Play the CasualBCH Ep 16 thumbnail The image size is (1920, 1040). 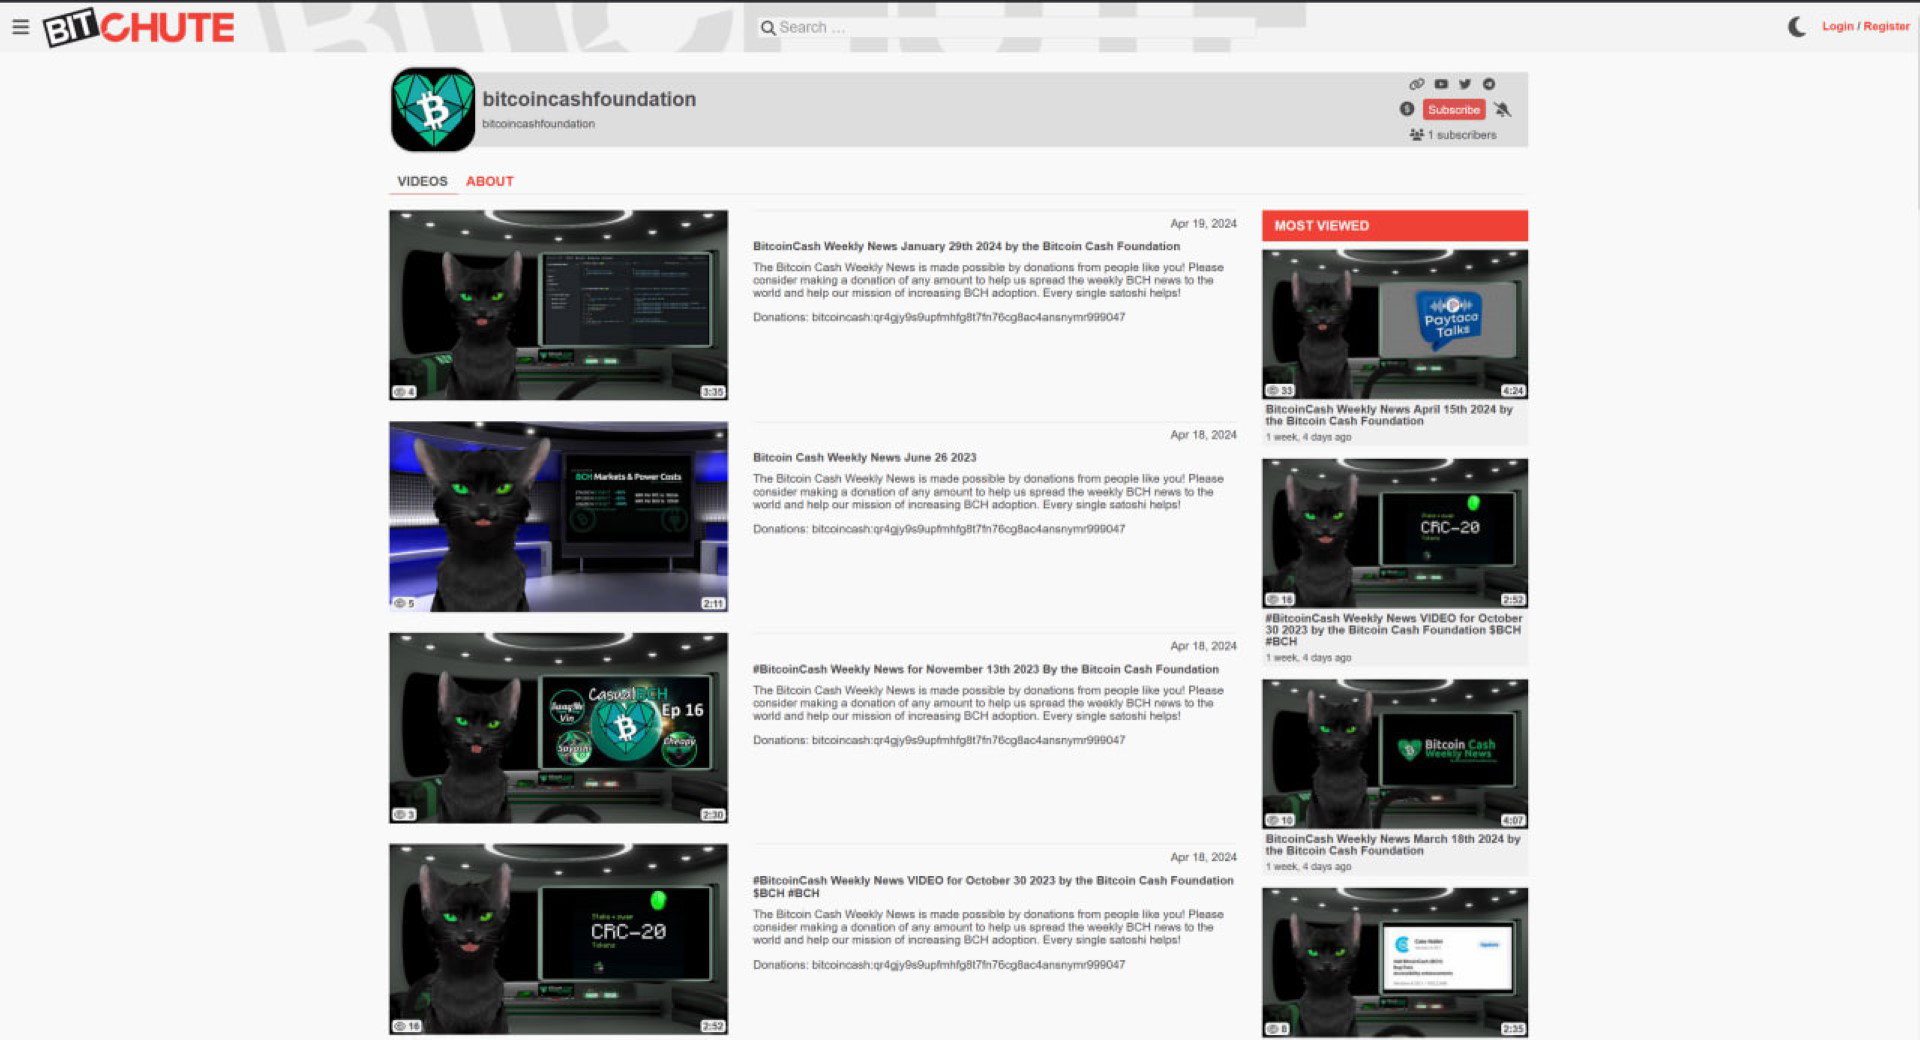point(558,728)
